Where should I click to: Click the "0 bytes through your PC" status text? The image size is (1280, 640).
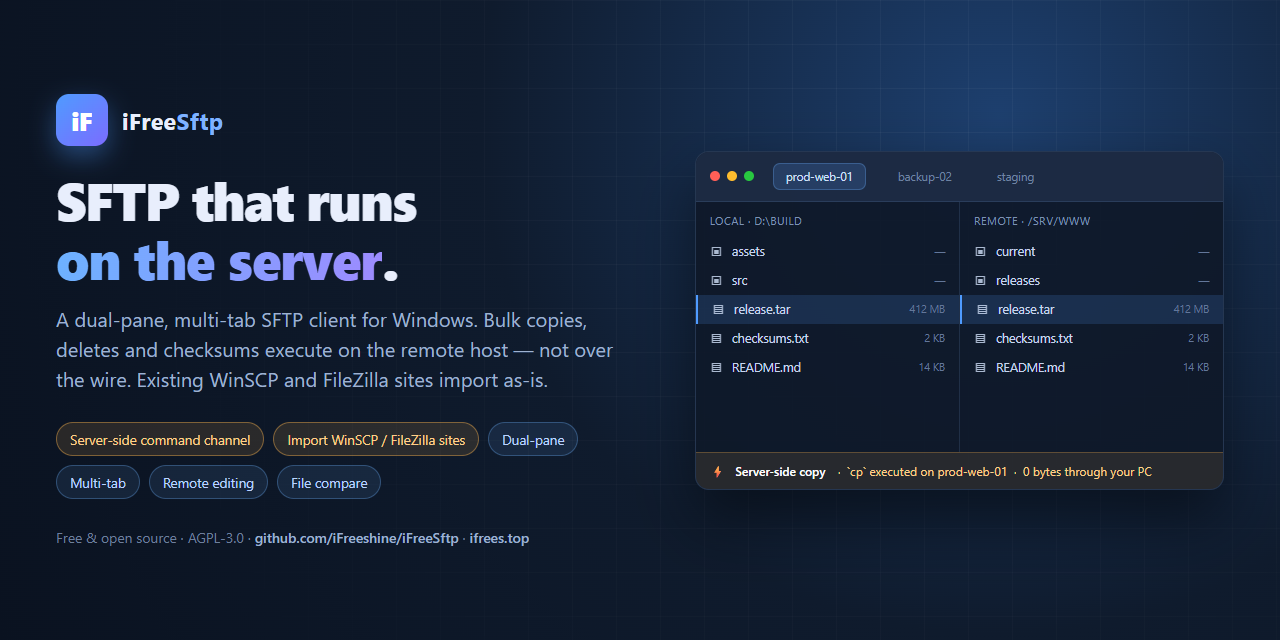click(1087, 472)
